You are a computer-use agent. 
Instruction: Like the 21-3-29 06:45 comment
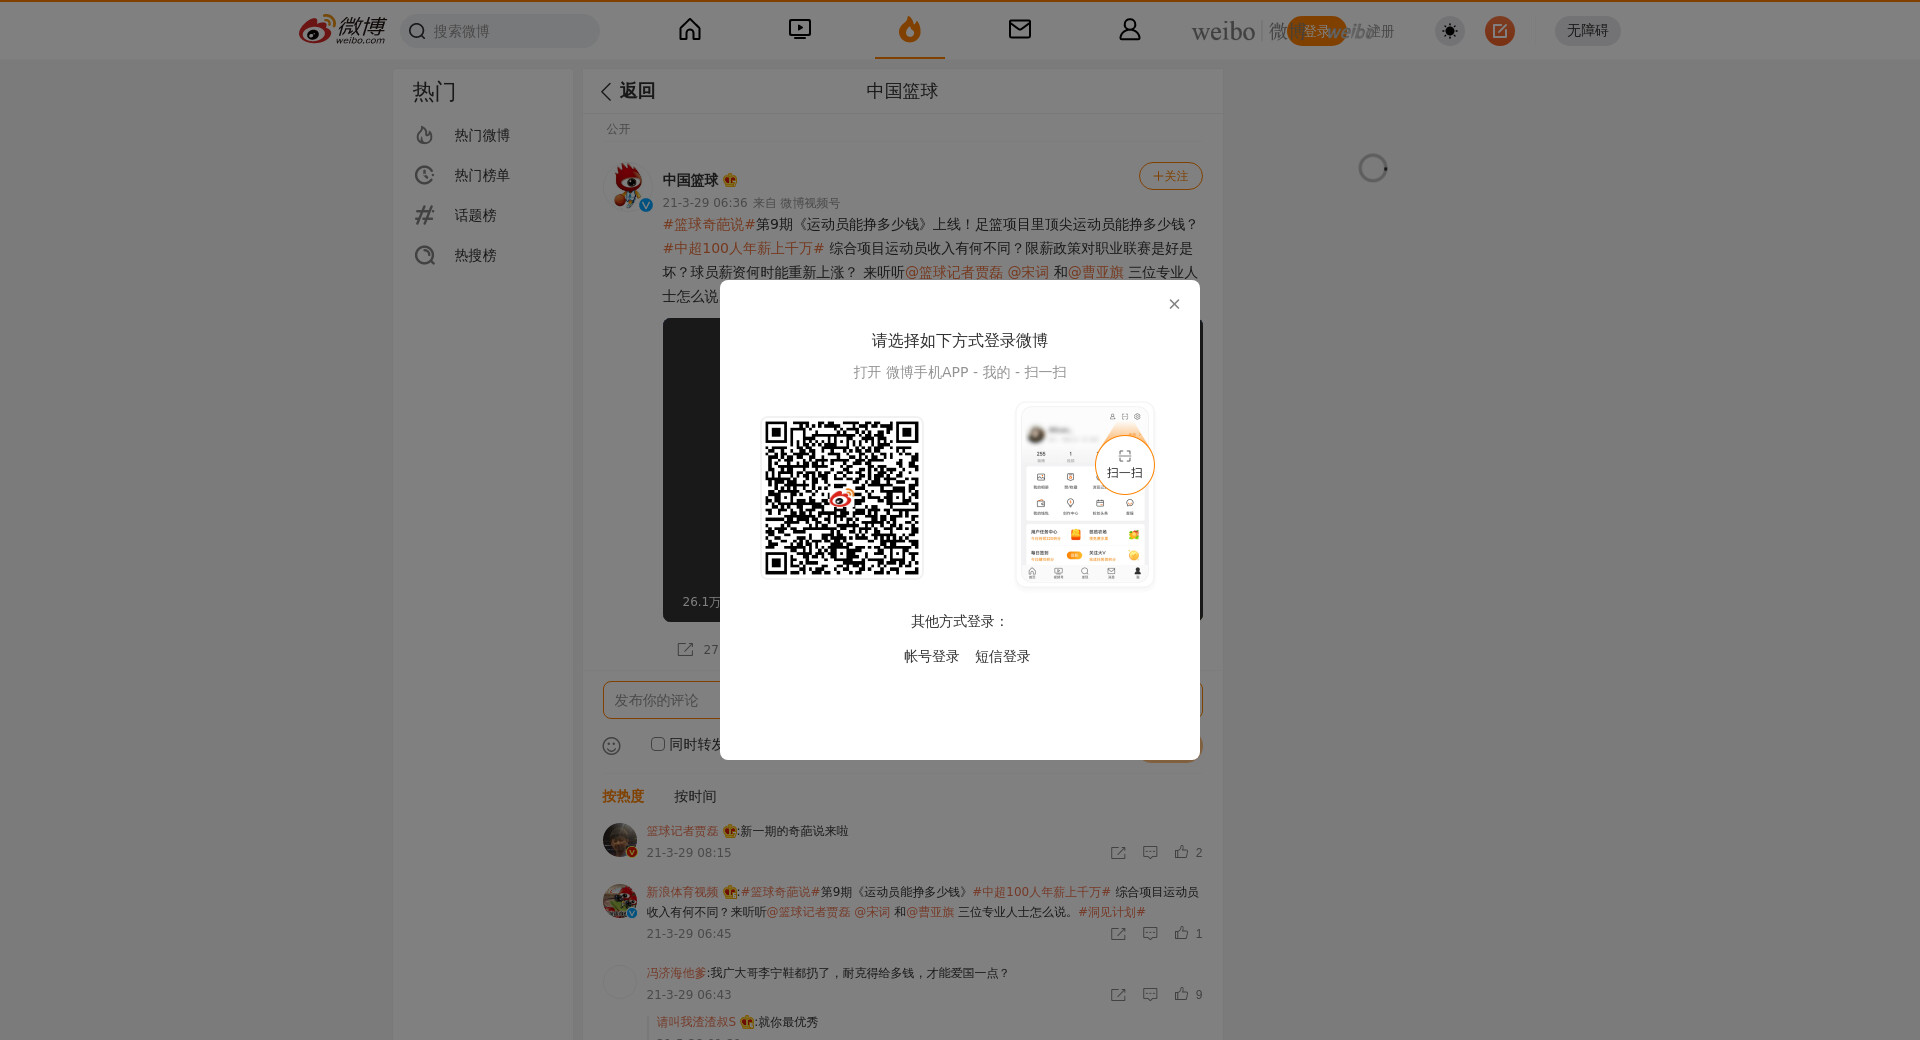pos(1188,934)
